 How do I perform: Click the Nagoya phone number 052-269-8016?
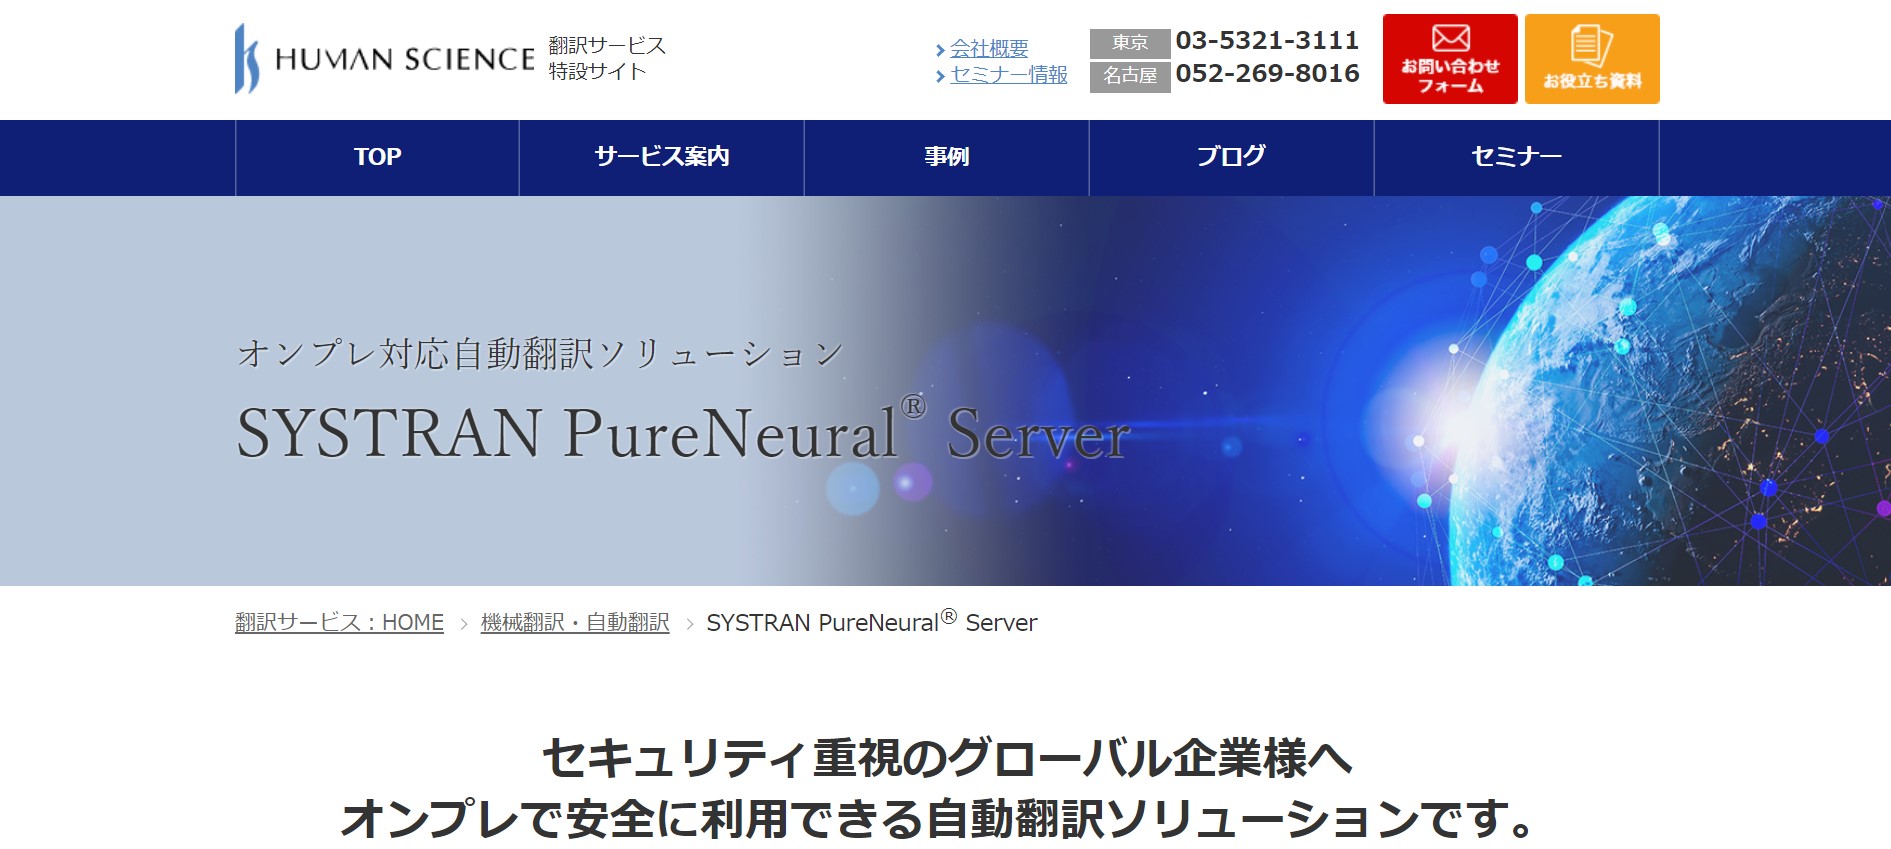pyautogui.click(x=1267, y=74)
